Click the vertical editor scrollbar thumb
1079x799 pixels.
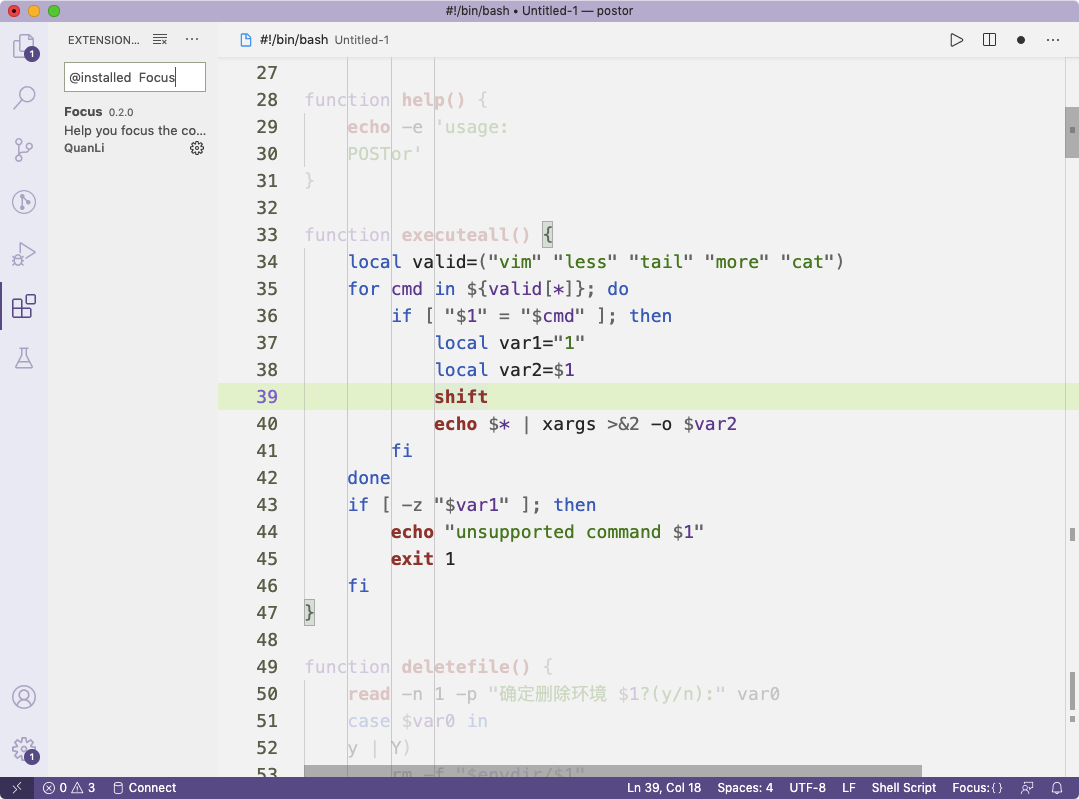click(1071, 132)
